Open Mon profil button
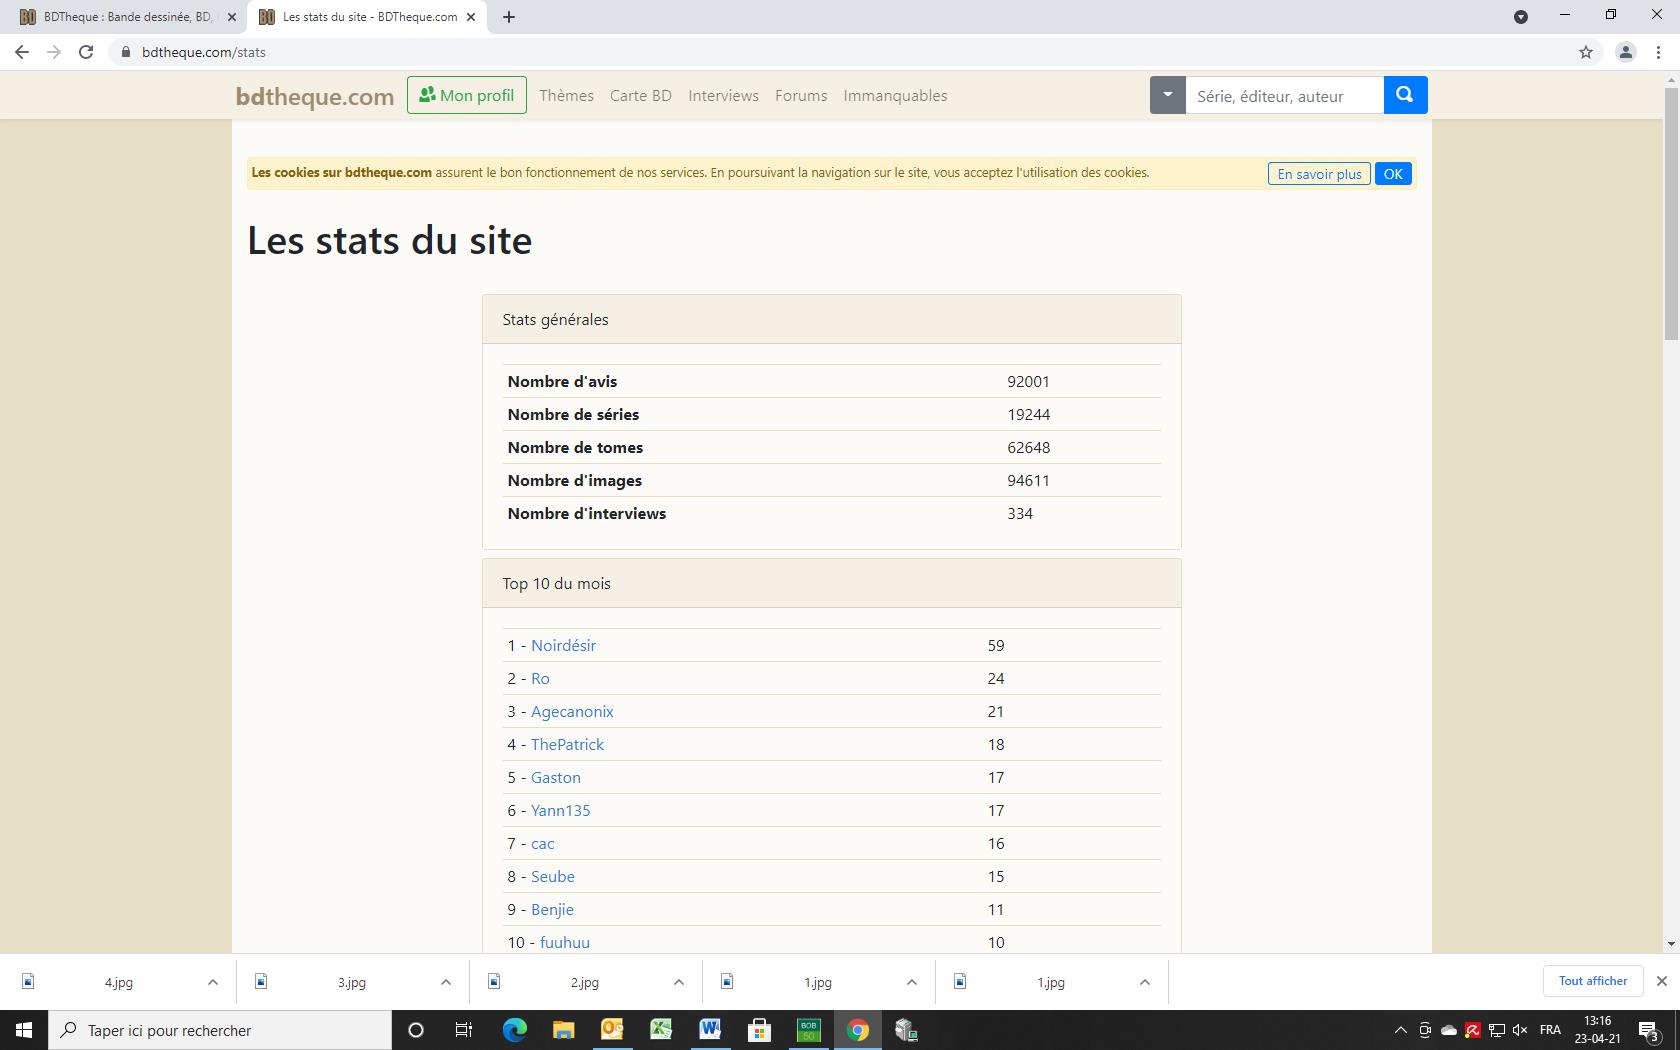The image size is (1680, 1050). 467,95
